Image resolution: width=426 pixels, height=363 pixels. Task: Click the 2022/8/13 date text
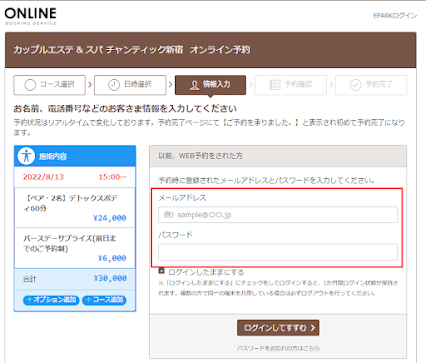(x=43, y=177)
